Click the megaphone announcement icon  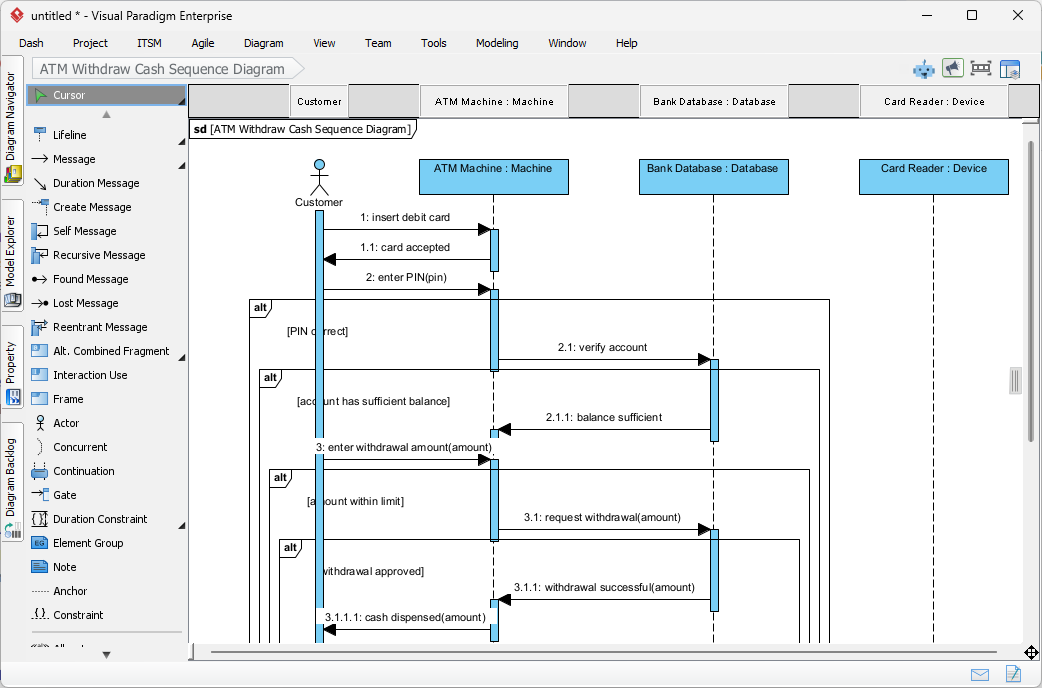coord(952,69)
